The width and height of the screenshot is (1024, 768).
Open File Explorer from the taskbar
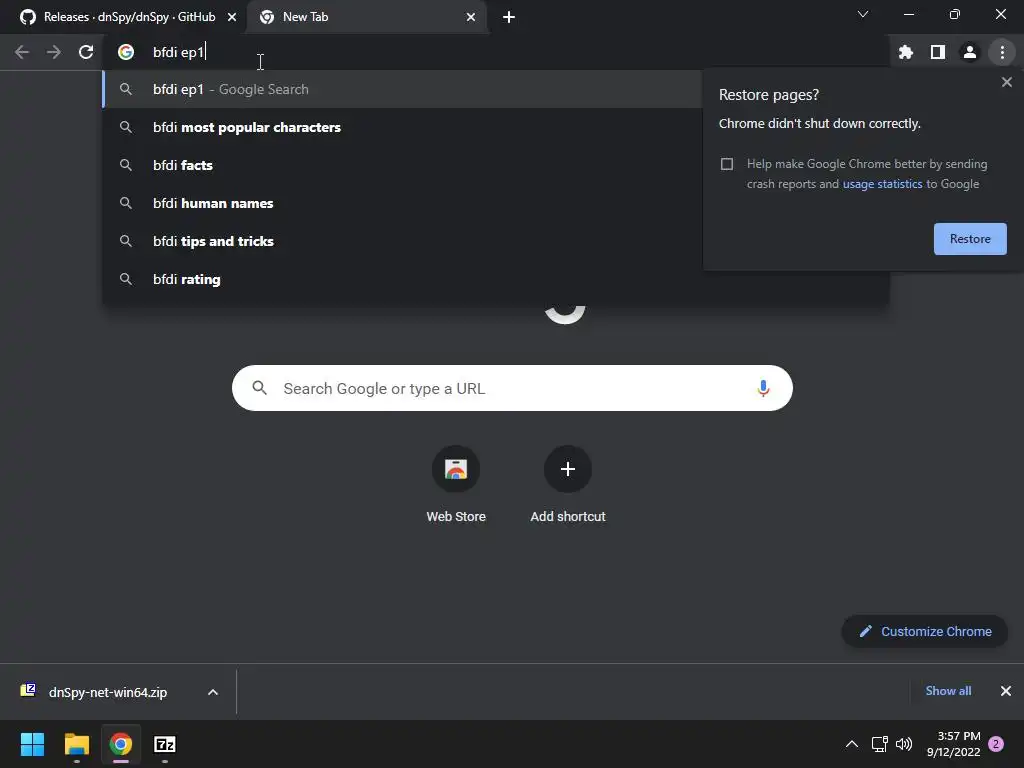click(x=76, y=744)
